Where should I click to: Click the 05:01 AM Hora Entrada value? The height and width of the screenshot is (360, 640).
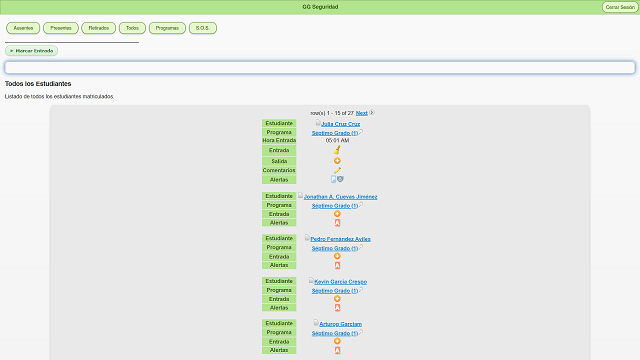(337, 140)
